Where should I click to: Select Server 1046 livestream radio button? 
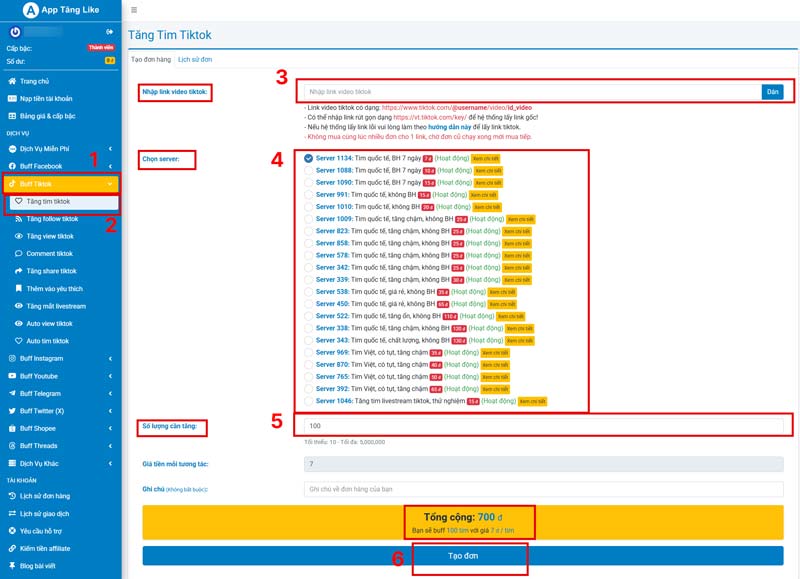(x=308, y=401)
